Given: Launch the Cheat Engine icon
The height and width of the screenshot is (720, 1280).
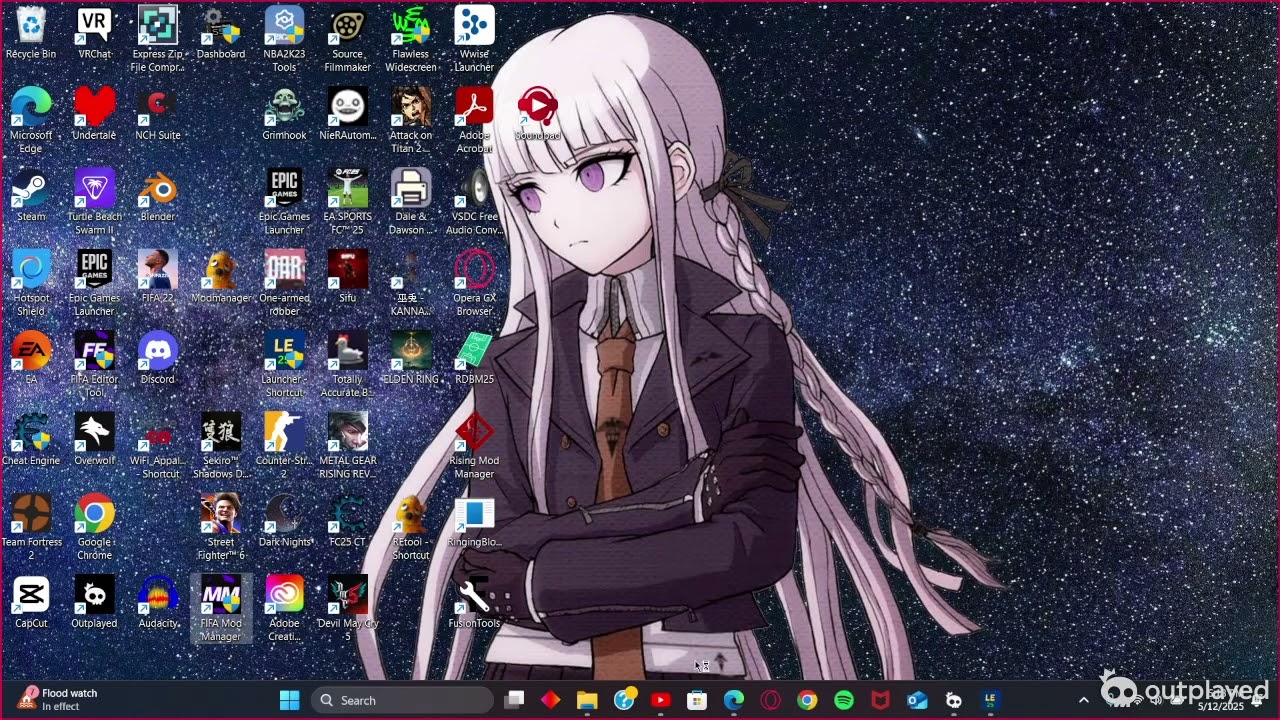Looking at the screenshot, I should [x=31, y=438].
